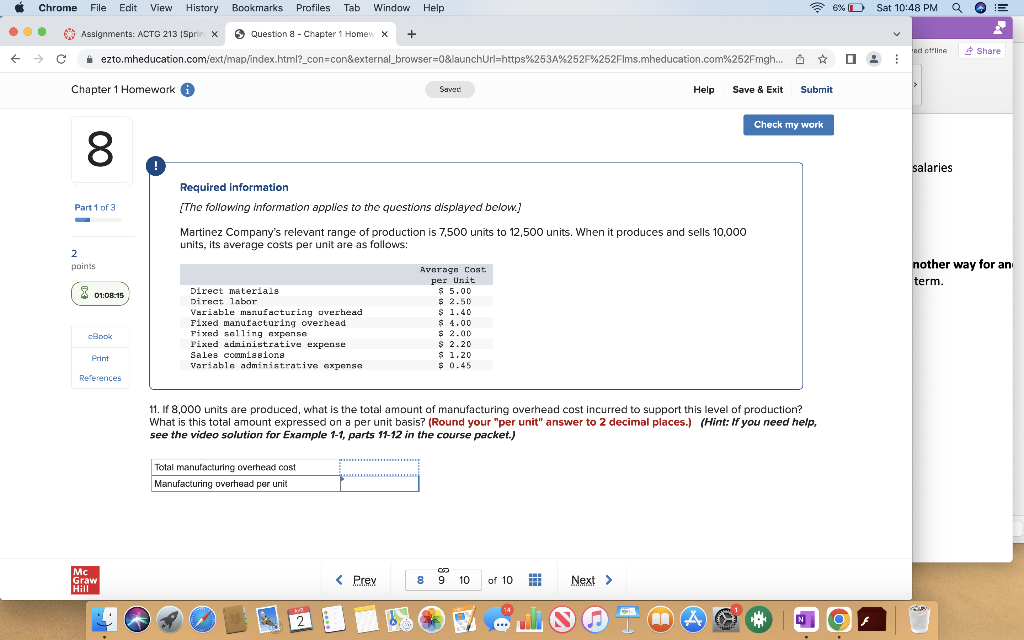1024x640 pixels.
Task: Click the McGraw Hill logo
Action: pyautogui.click(x=86, y=580)
